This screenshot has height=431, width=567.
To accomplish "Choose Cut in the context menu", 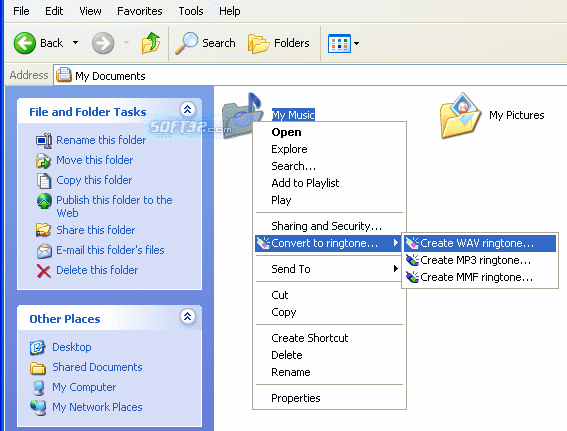I will click(329, 295).
